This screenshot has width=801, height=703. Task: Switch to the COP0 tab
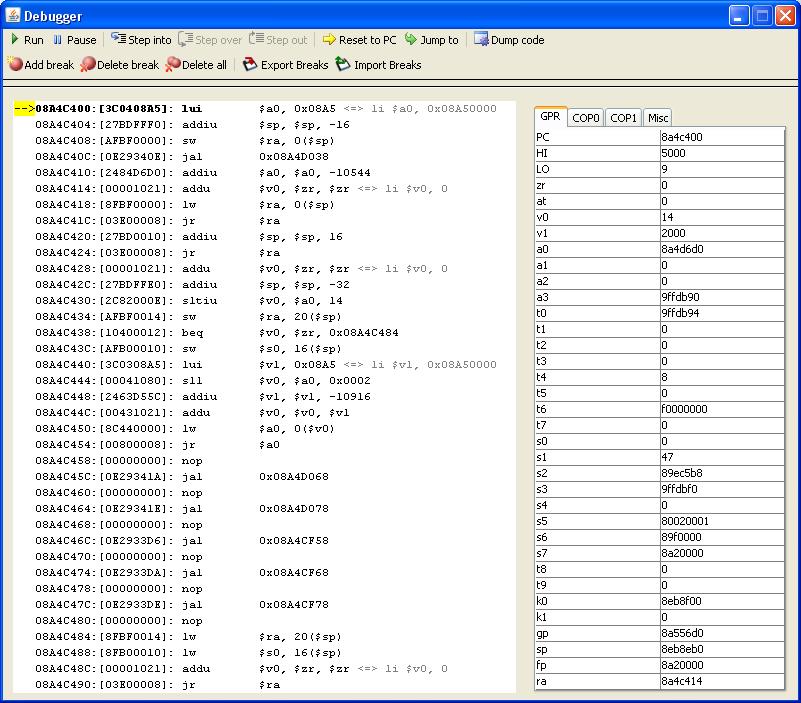pos(586,118)
